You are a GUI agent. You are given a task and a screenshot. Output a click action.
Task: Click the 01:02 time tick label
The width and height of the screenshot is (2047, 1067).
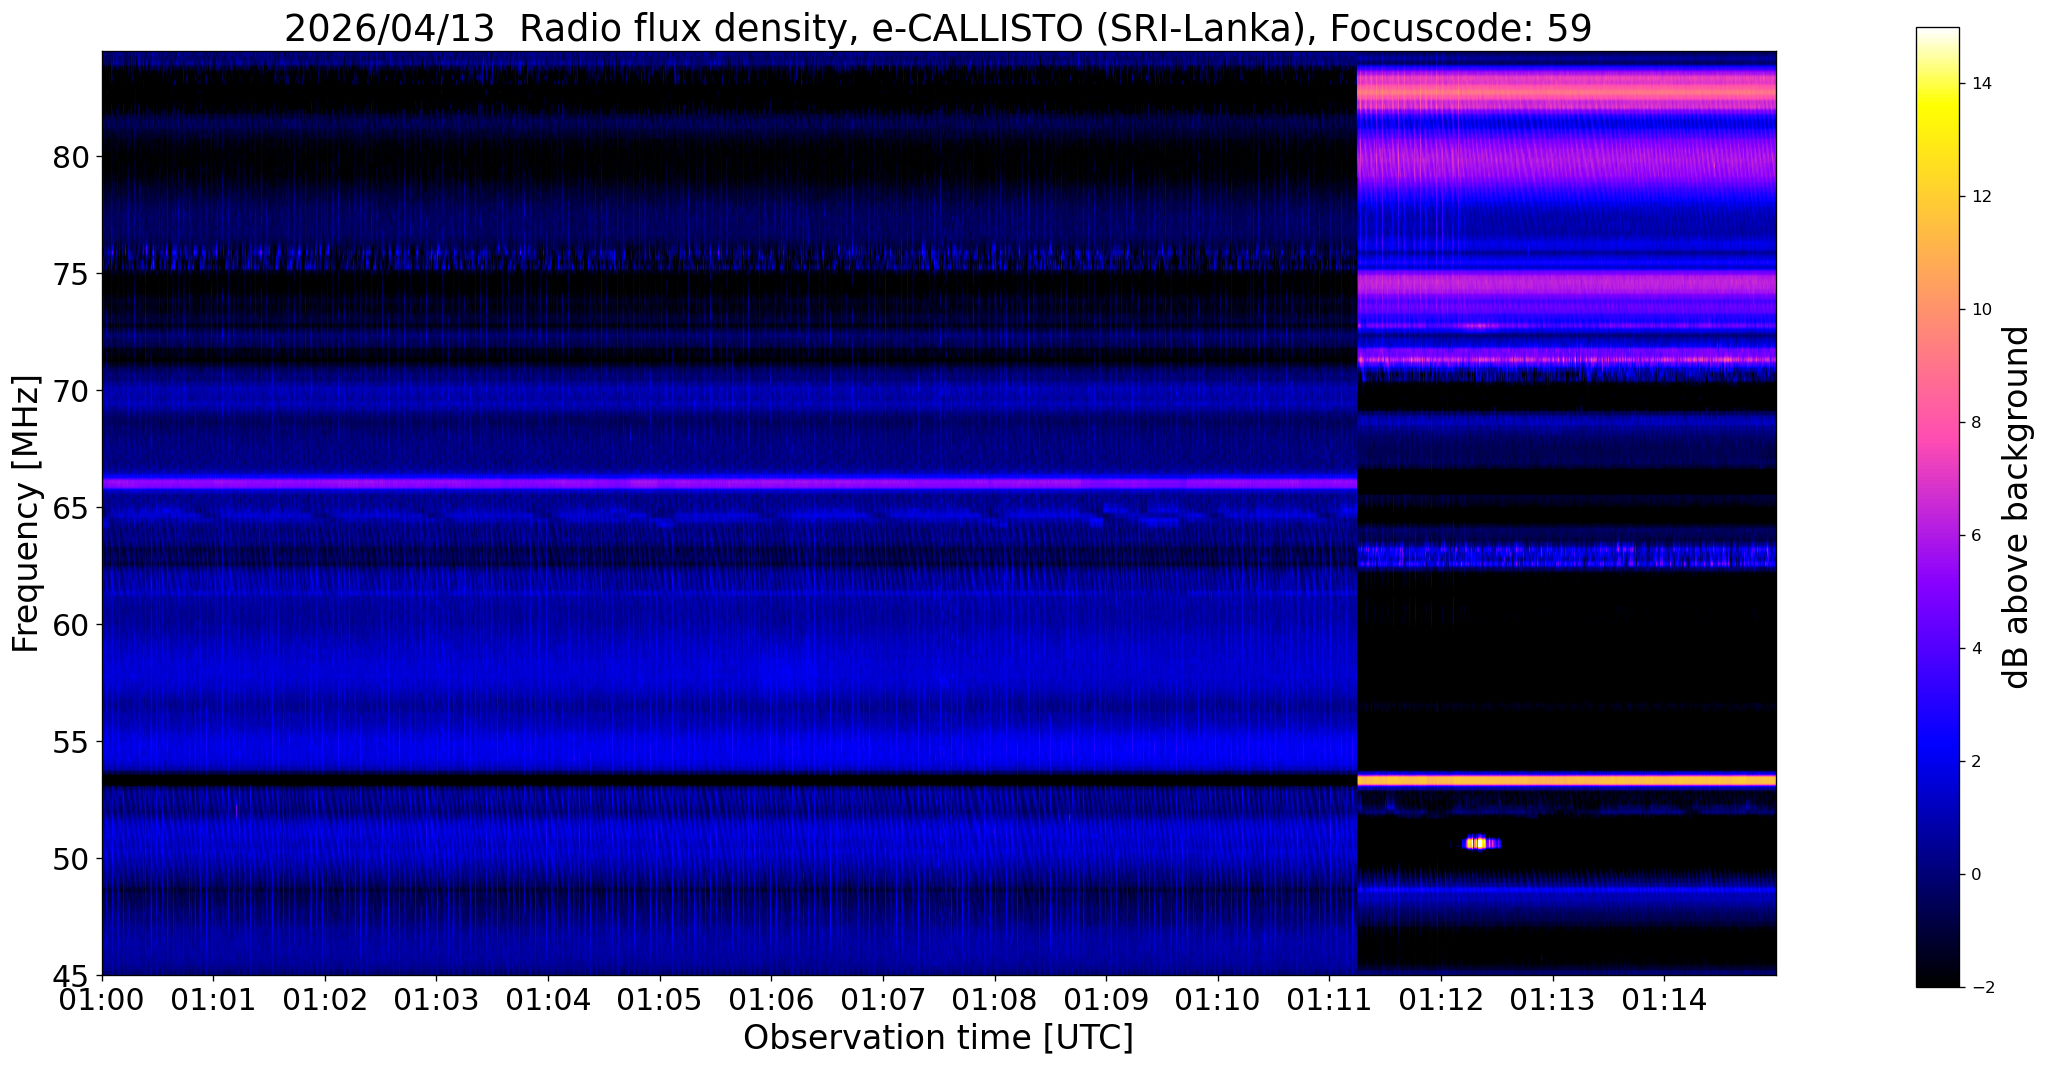pyautogui.click(x=325, y=999)
